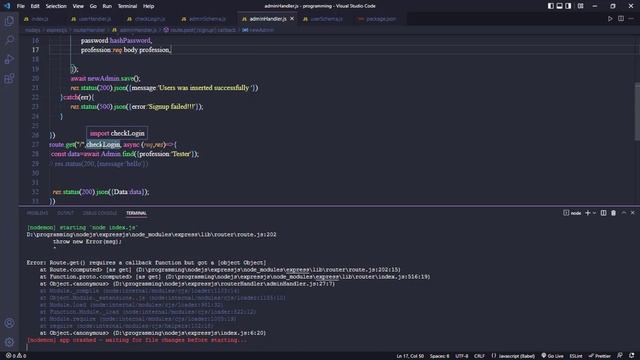Image resolution: width=640 pixels, height=360 pixels.
Task: Show the Problems panel tab
Action: tap(37, 213)
